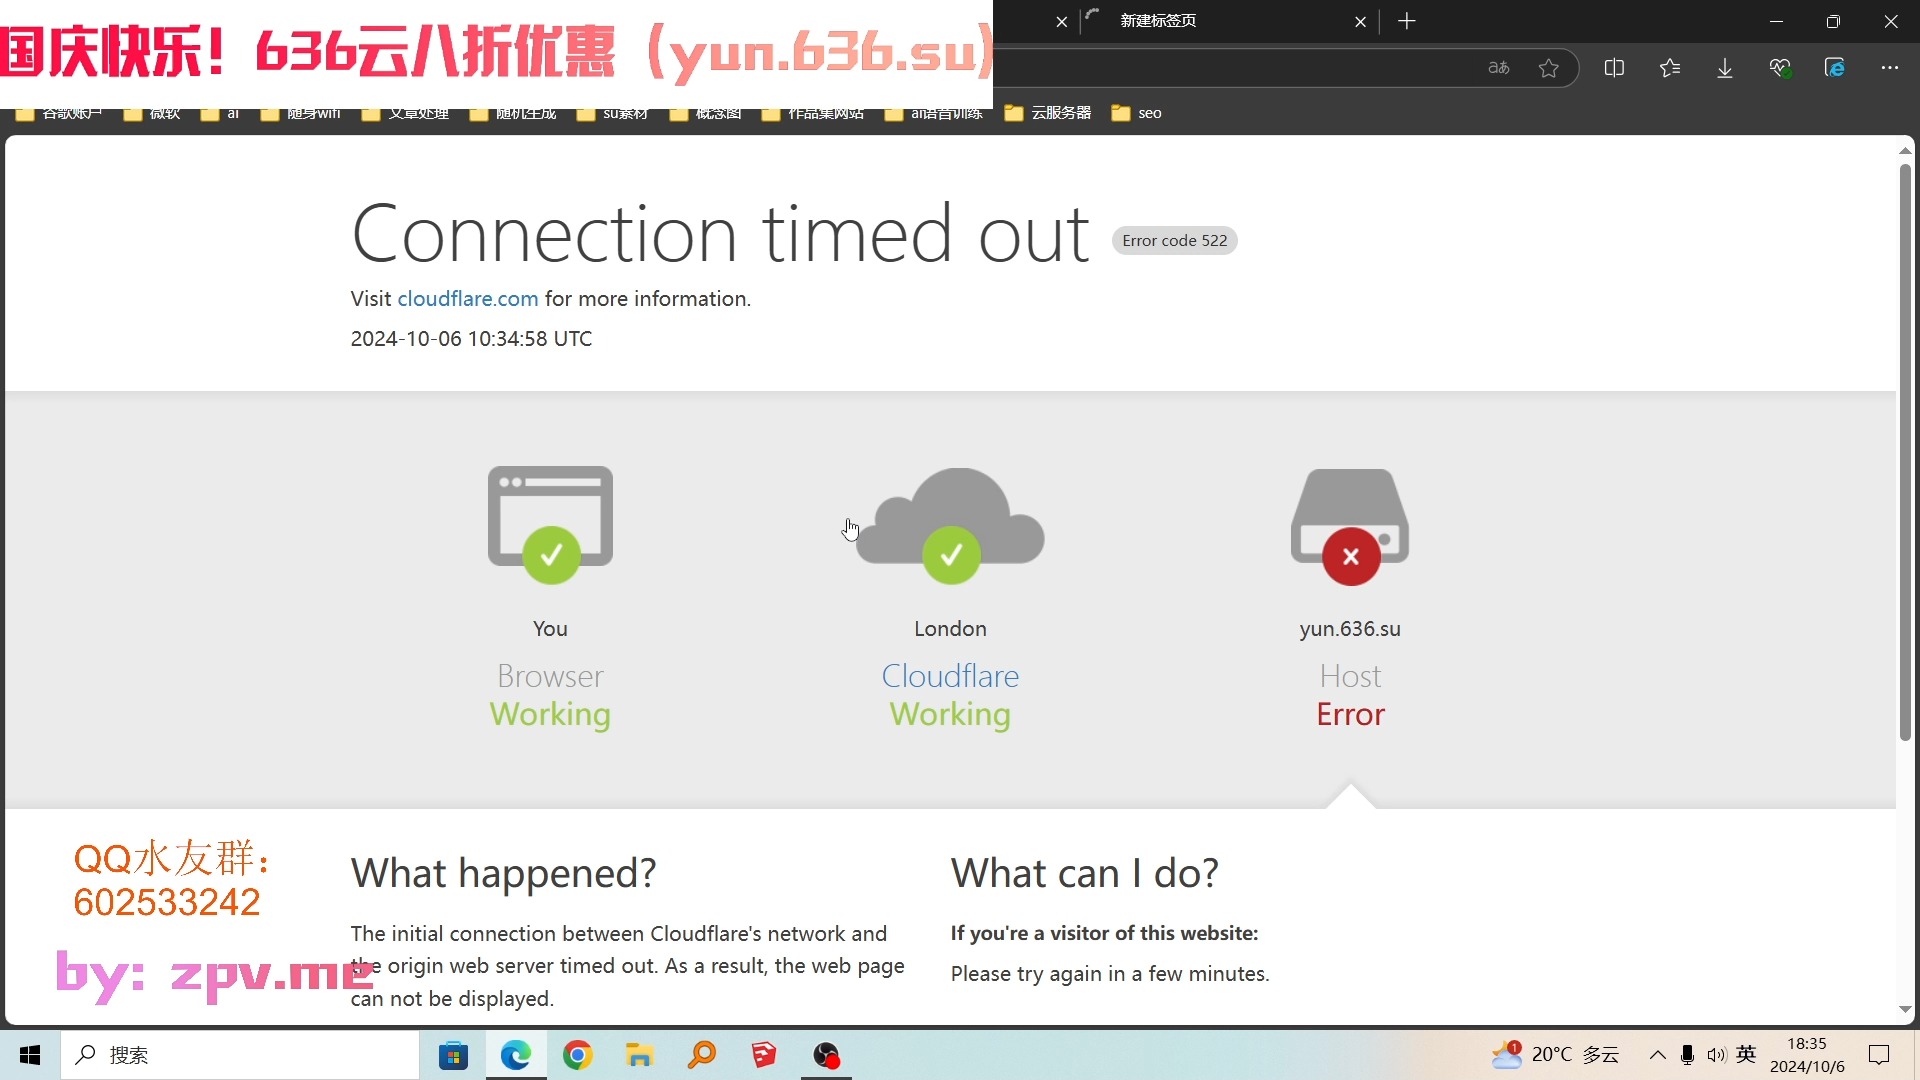Click the What happened? heading
This screenshot has width=1920, height=1080.
pyautogui.click(x=503, y=873)
